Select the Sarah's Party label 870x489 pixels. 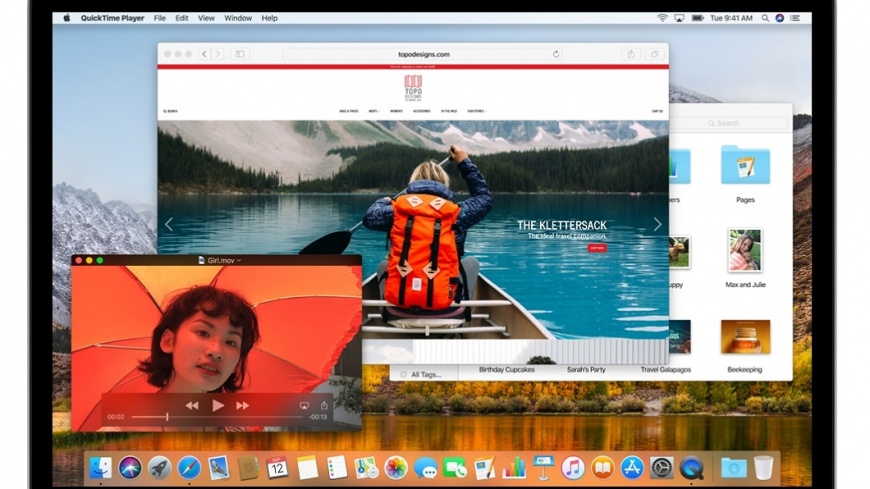click(586, 370)
